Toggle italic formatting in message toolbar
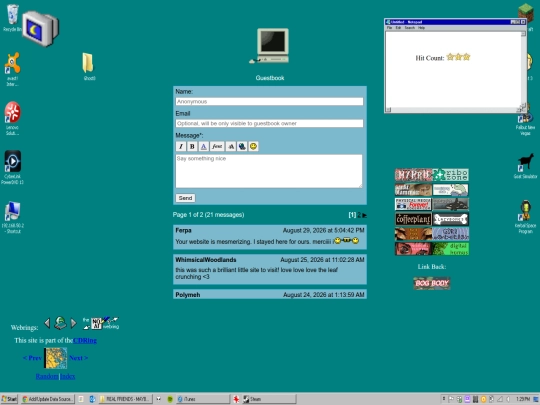This screenshot has height=405, width=540. pyautogui.click(x=181, y=146)
